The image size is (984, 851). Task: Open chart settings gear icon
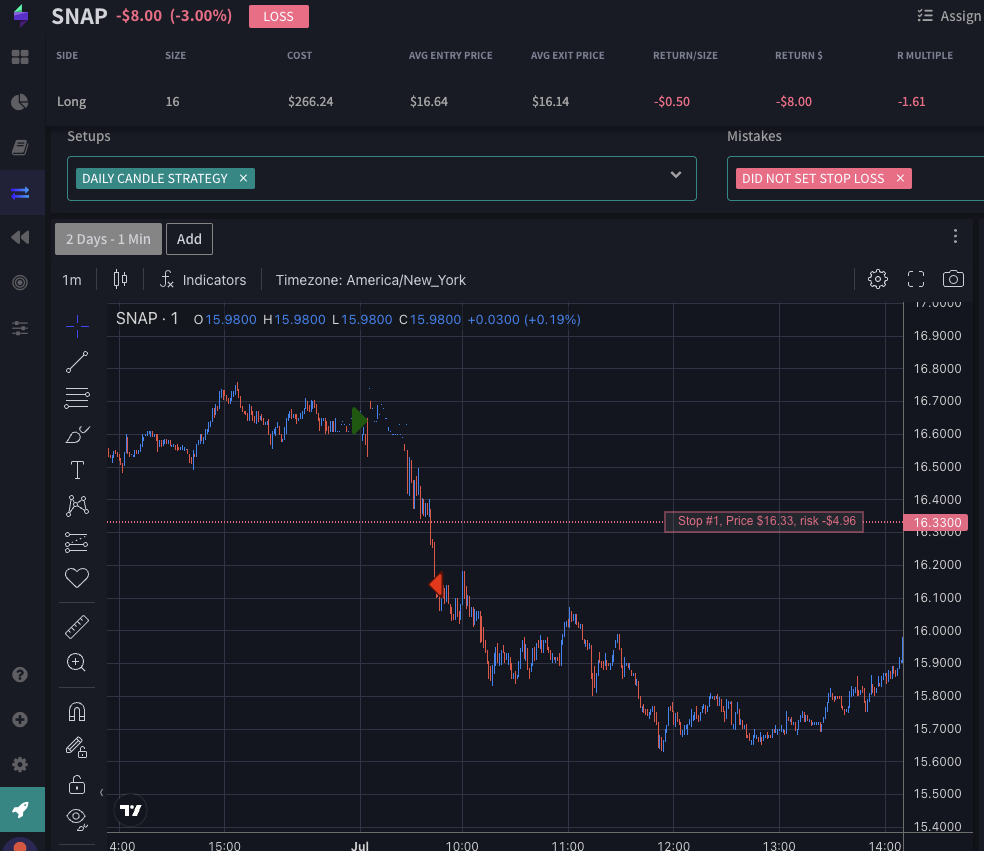(878, 279)
